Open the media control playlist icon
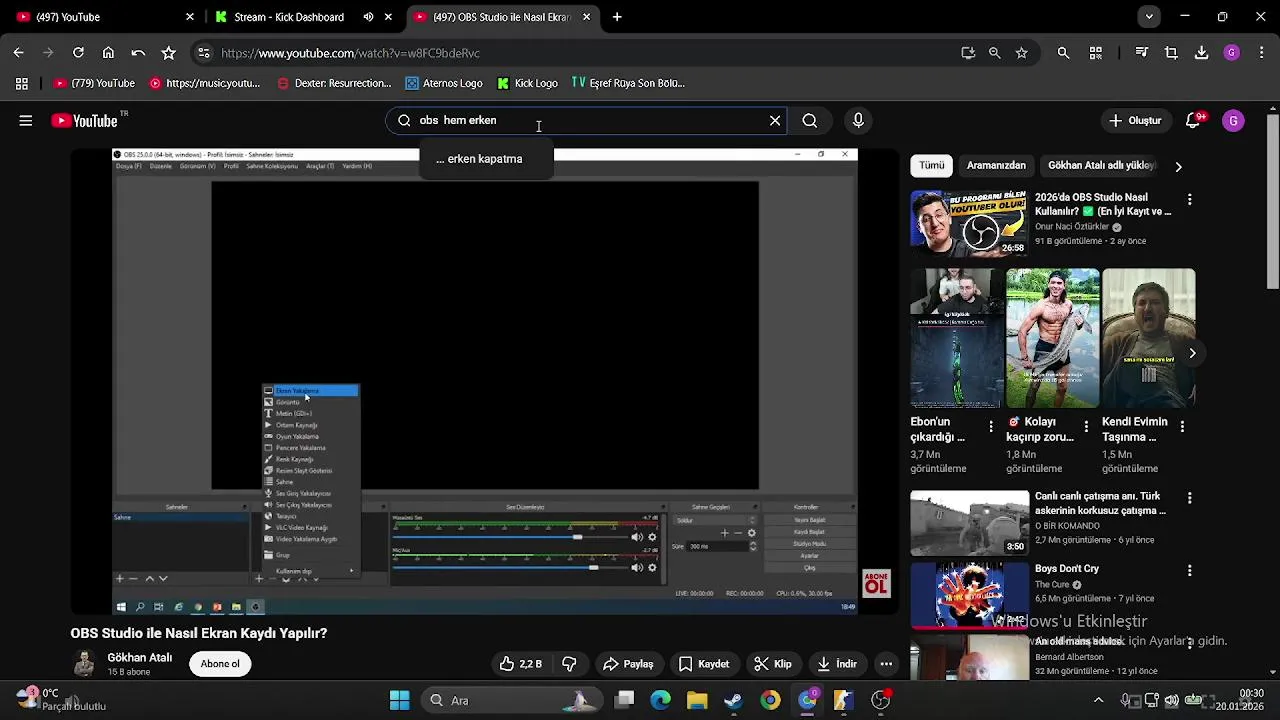Screen dimensions: 1280x720 coord(1141,53)
